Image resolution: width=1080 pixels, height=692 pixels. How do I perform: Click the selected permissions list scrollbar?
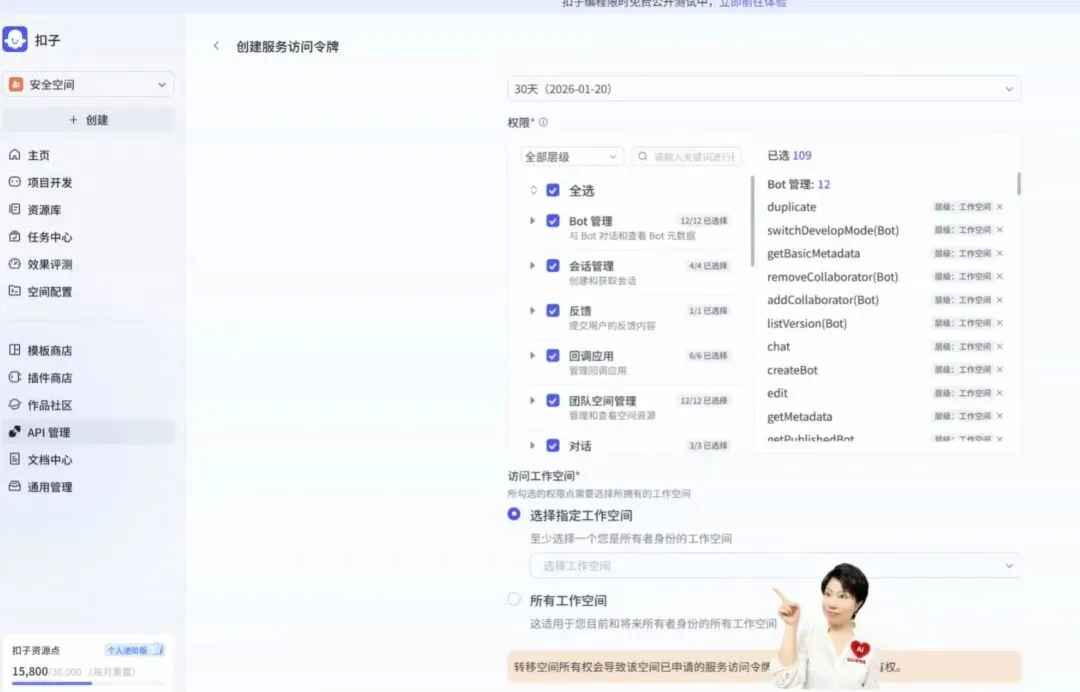pos(1018,183)
